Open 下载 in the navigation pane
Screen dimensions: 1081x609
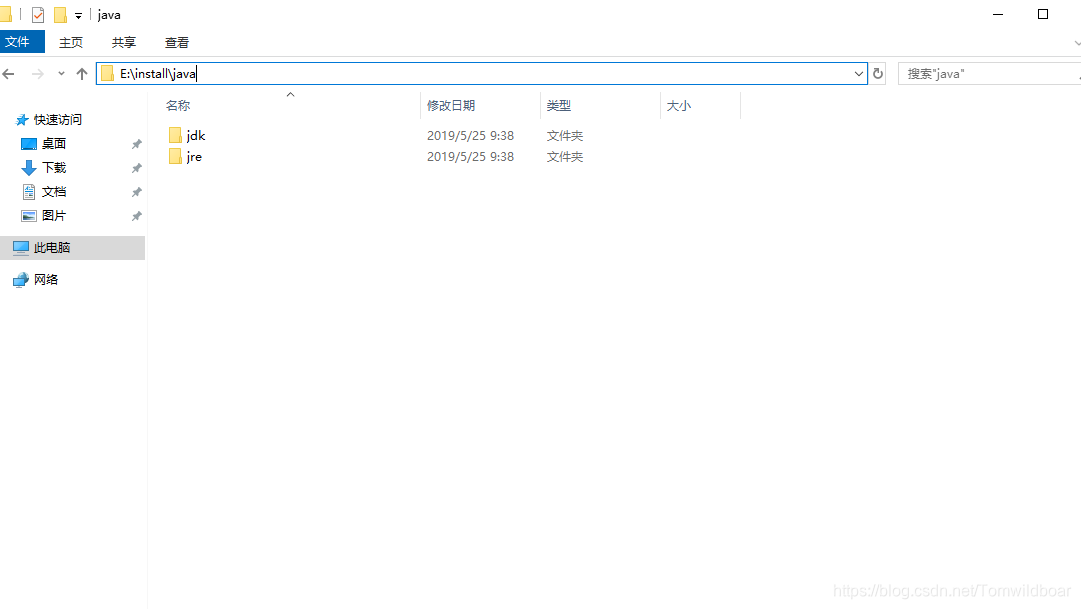54,168
